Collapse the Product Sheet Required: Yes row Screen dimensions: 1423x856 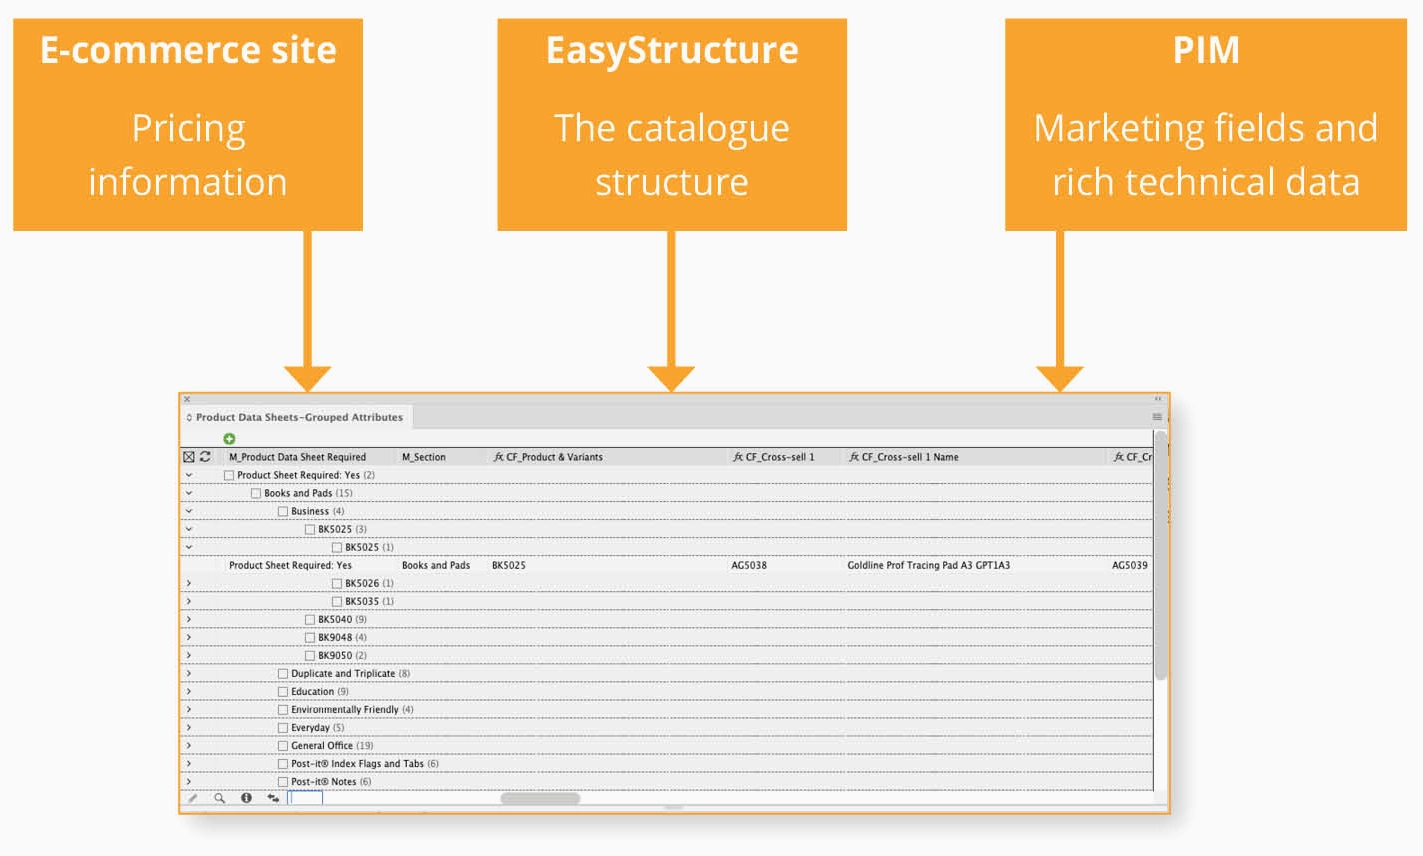point(189,475)
